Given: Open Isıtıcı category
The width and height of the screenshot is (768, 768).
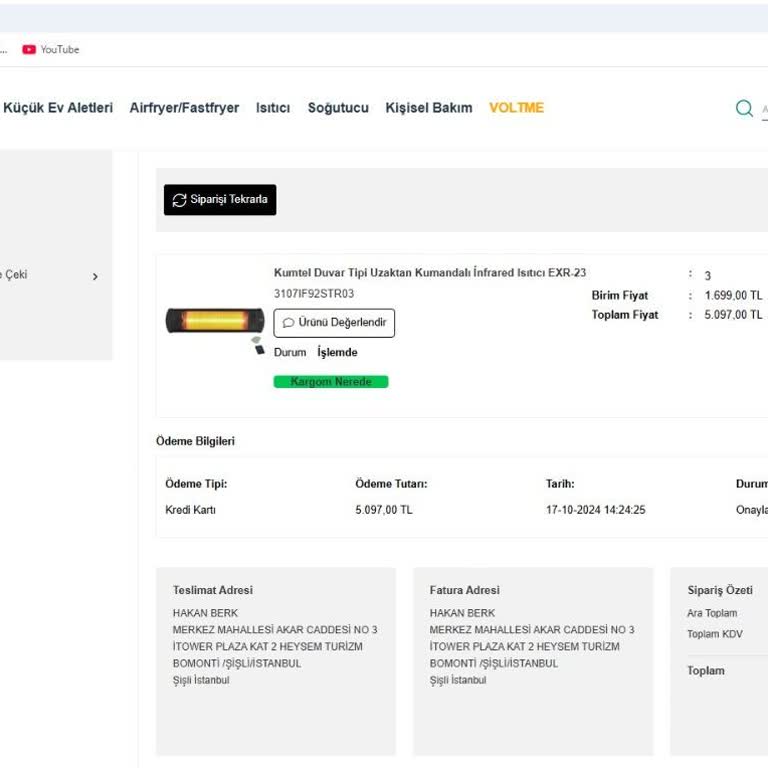Looking at the screenshot, I should [273, 108].
